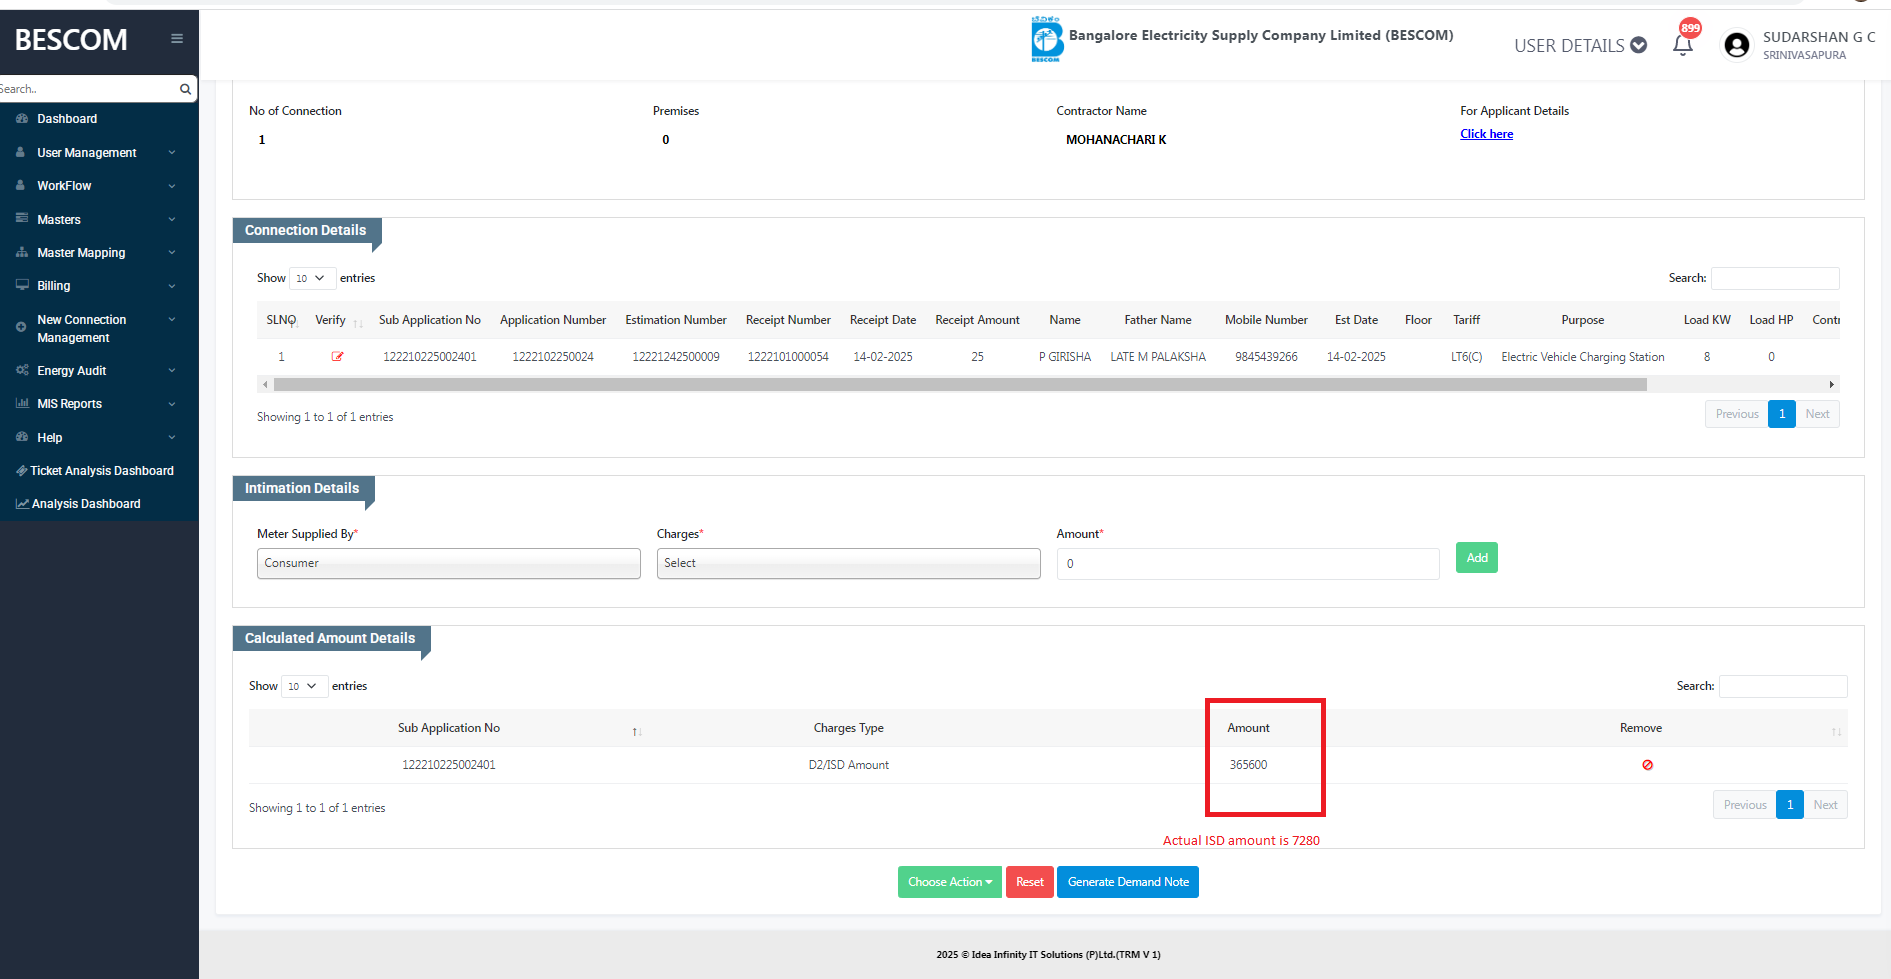The width and height of the screenshot is (1891, 979).
Task: Click the Add charge button
Action: point(1476,558)
